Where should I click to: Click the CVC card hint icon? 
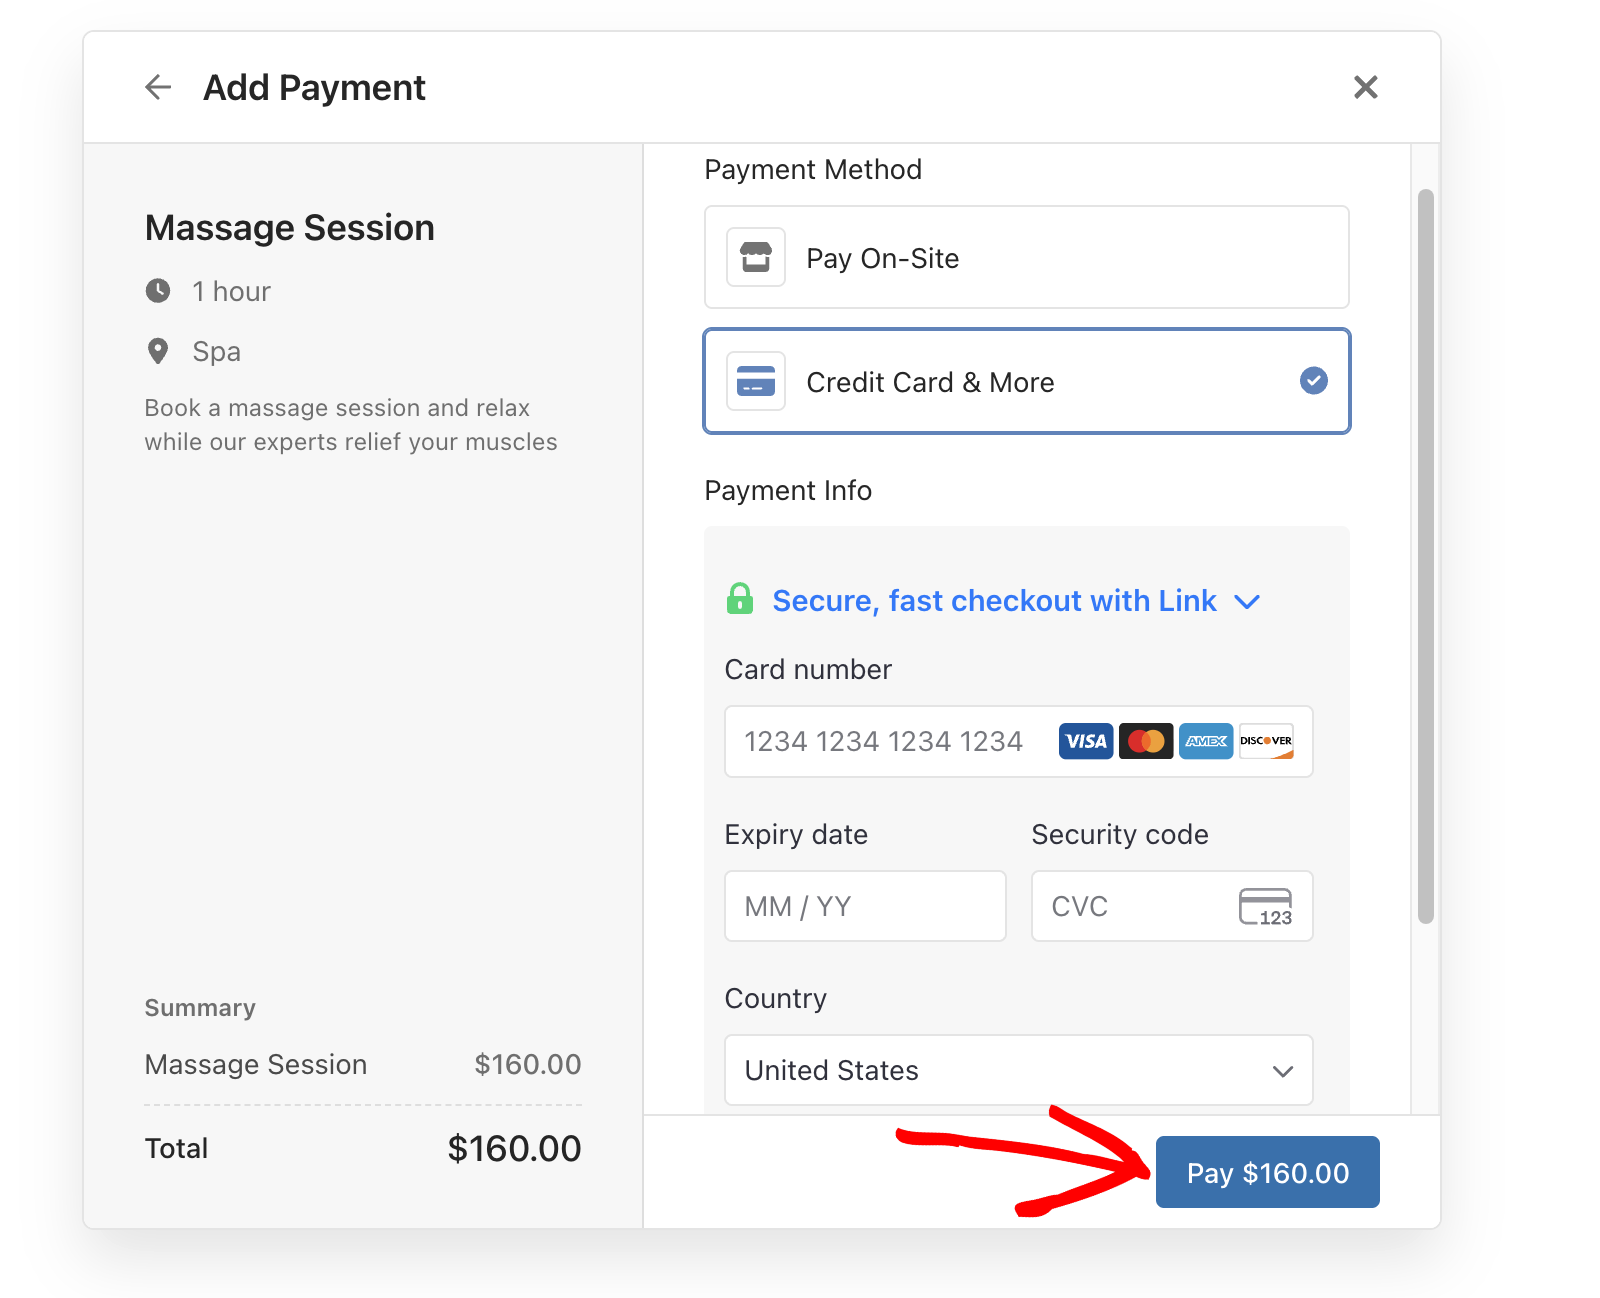click(x=1266, y=907)
